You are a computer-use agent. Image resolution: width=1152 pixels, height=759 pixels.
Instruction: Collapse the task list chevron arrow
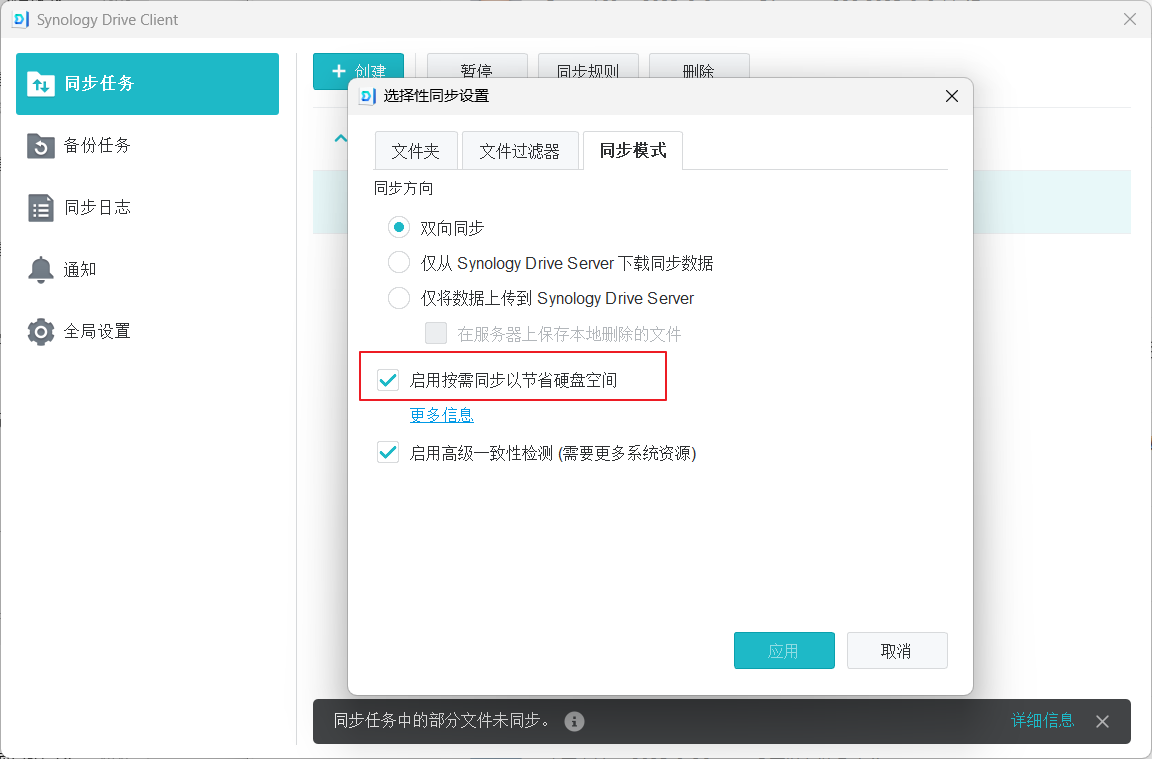(x=340, y=138)
